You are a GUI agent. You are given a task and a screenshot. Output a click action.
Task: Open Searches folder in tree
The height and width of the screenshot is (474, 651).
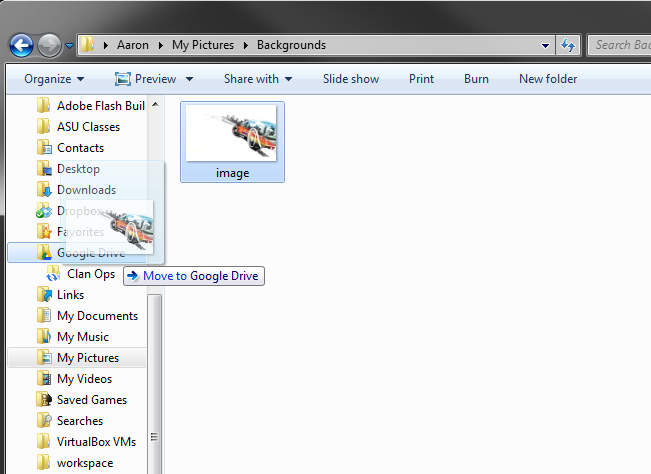[x=80, y=421]
